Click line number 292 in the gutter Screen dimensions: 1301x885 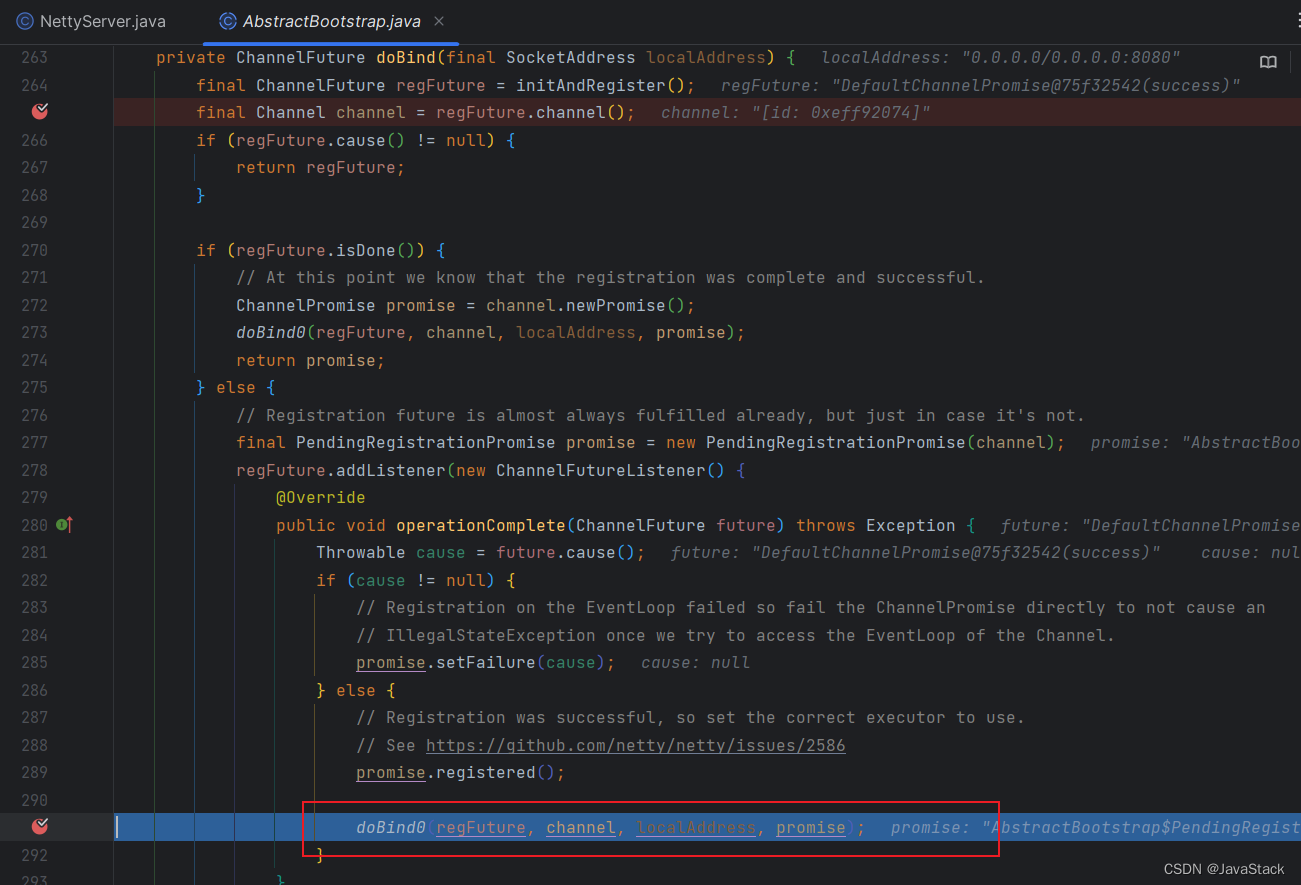(34, 855)
